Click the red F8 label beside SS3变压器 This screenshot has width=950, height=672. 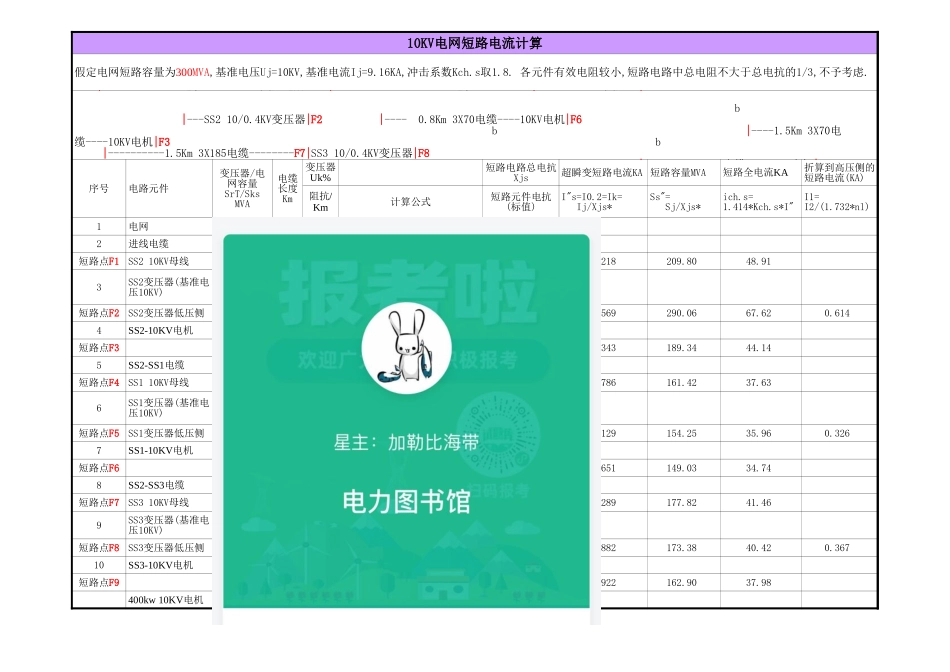coord(422,153)
